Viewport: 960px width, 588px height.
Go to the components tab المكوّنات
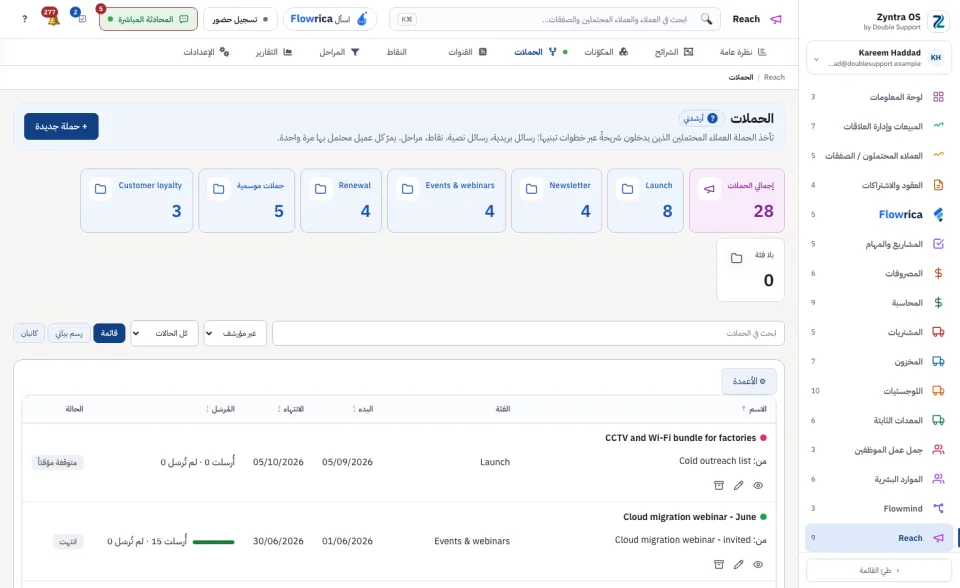tap(606, 52)
